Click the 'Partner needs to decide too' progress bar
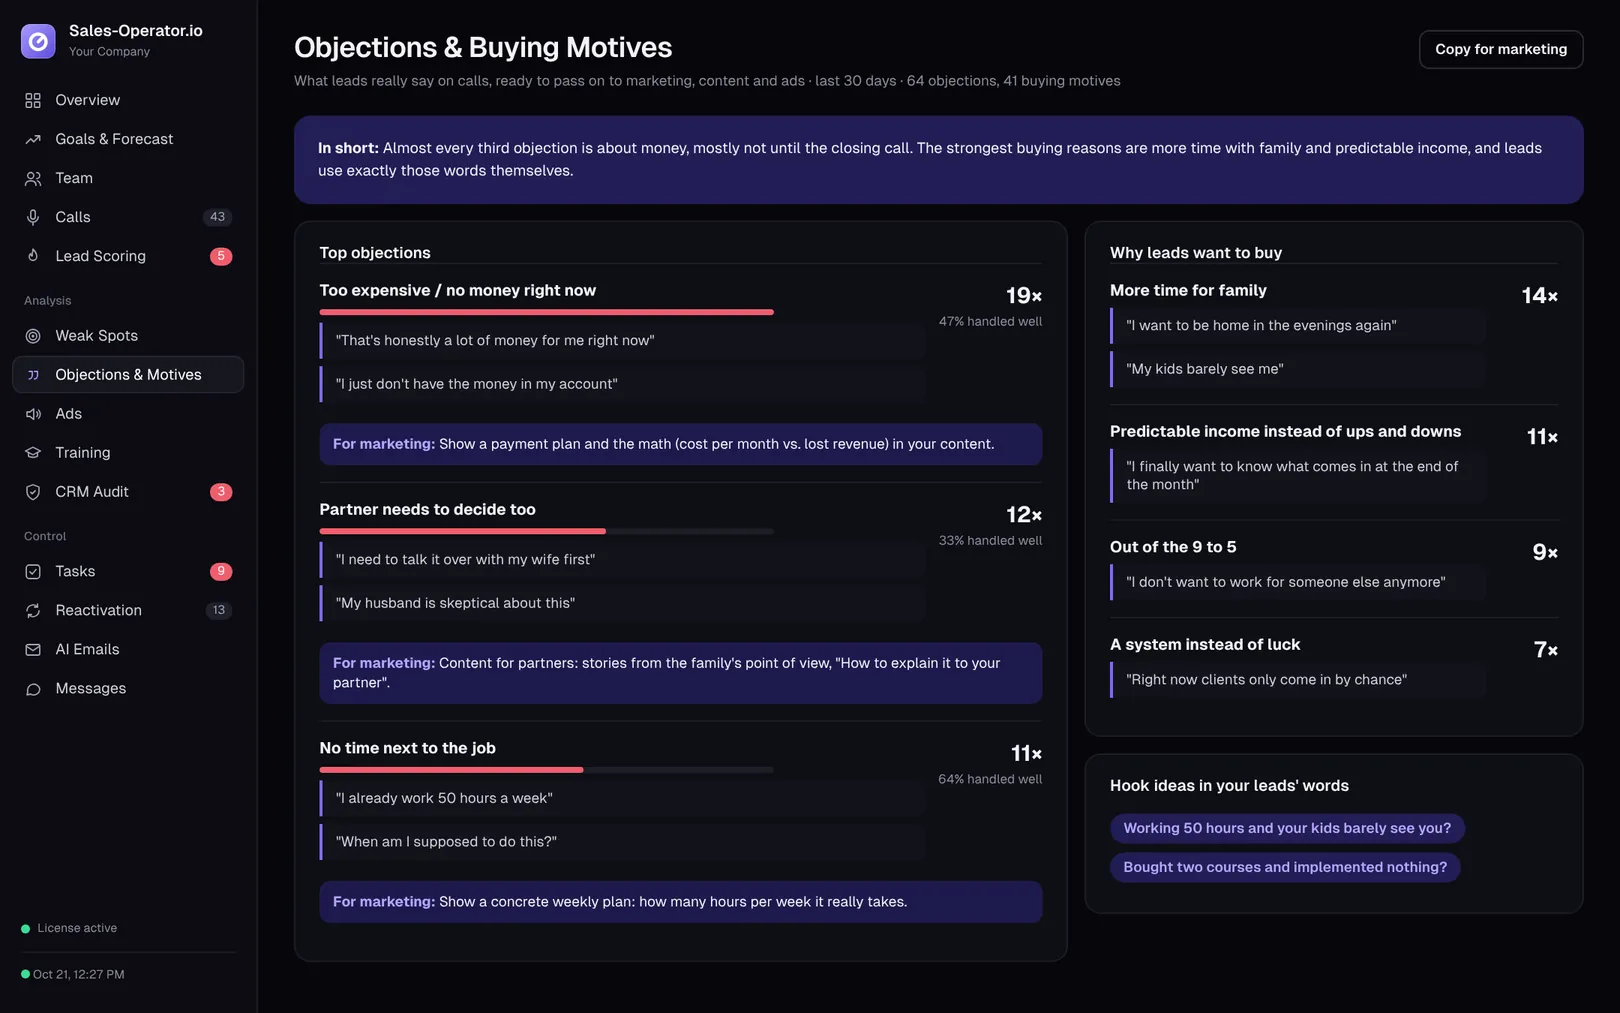This screenshot has height=1013, width=1620. [546, 531]
